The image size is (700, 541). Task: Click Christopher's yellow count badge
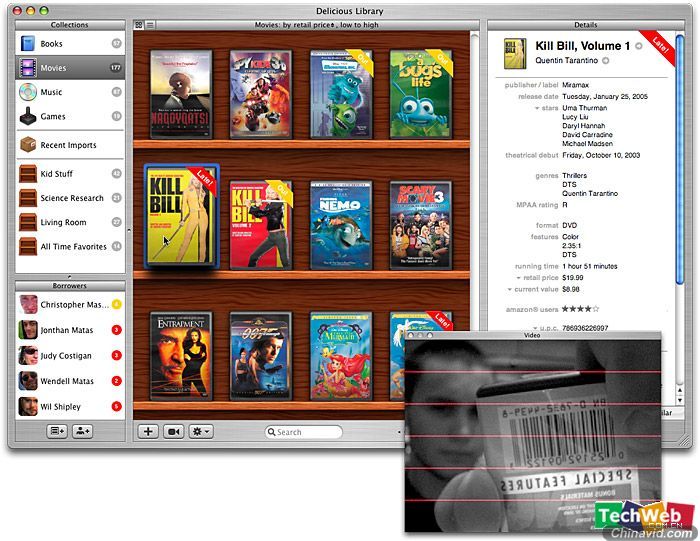pyautogui.click(x=116, y=304)
